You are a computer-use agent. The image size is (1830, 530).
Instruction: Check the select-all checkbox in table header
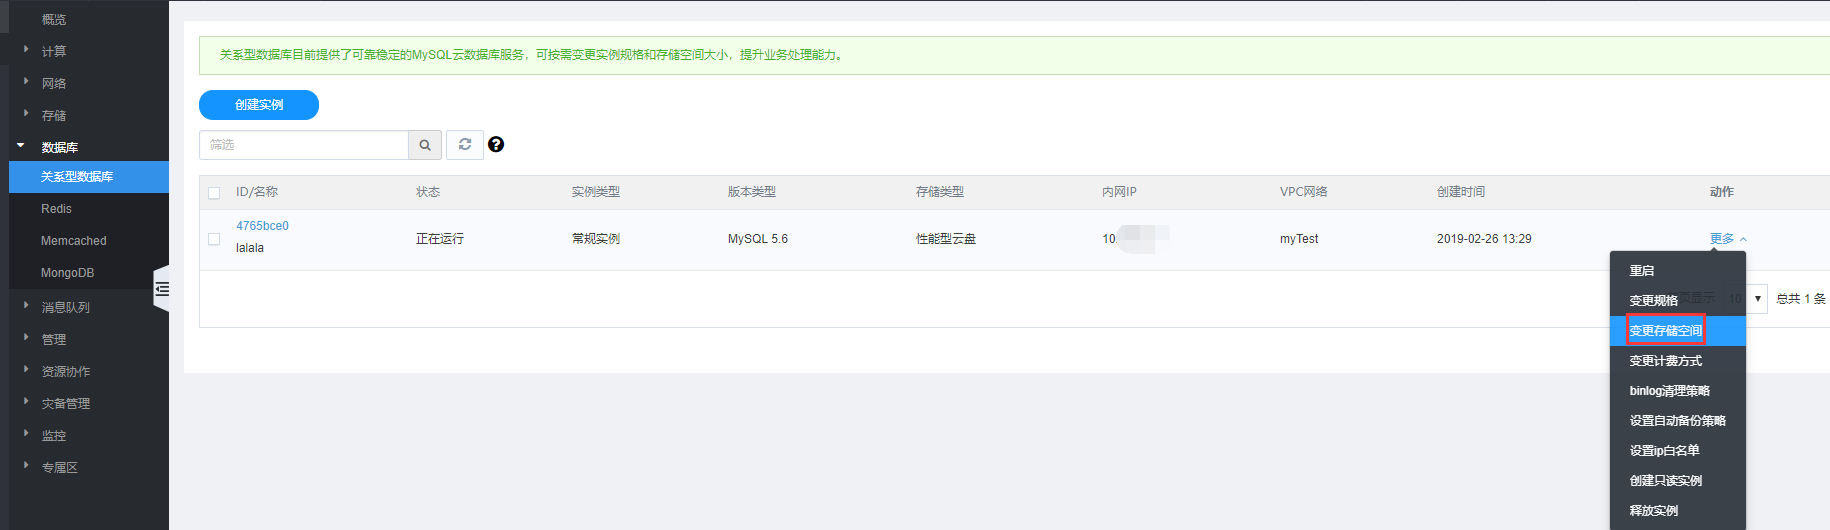tap(214, 192)
